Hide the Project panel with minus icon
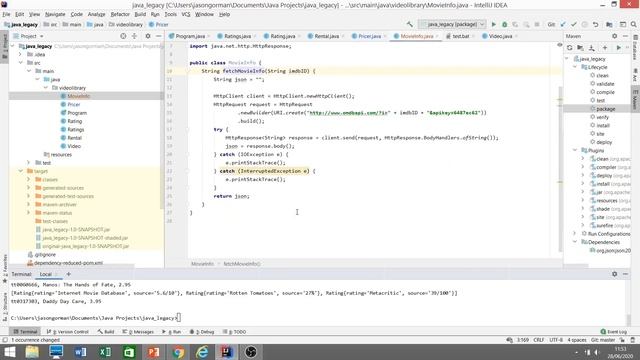640x360 pixels. [158, 36]
